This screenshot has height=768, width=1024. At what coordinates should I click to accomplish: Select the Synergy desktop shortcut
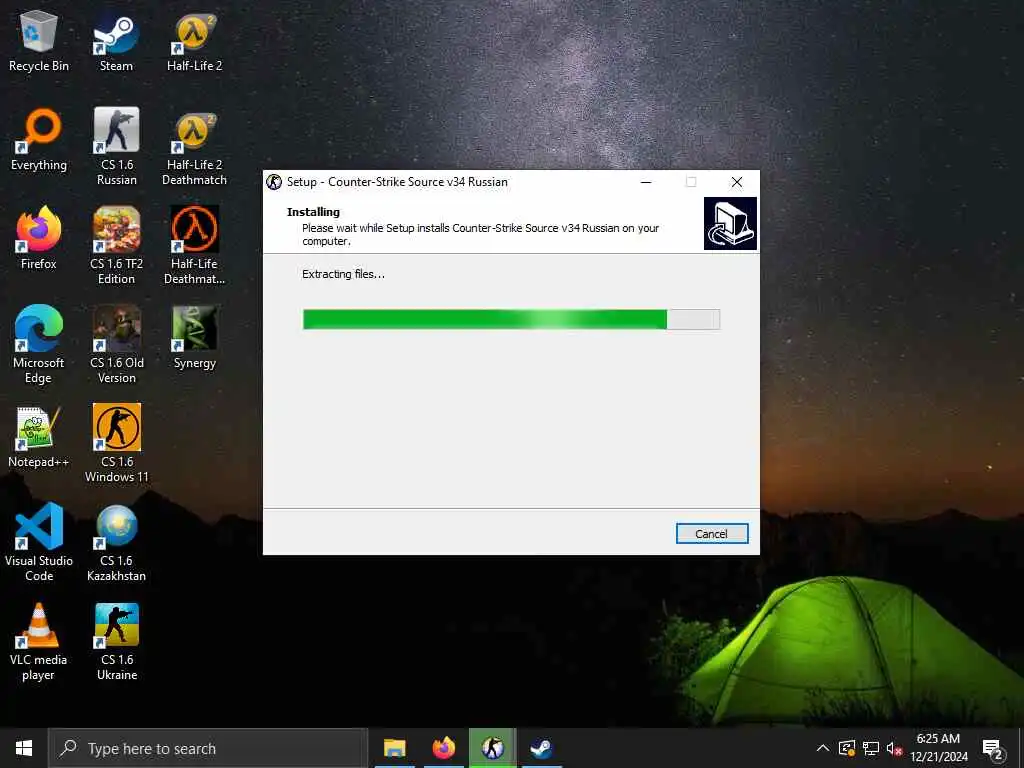point(195,338)
